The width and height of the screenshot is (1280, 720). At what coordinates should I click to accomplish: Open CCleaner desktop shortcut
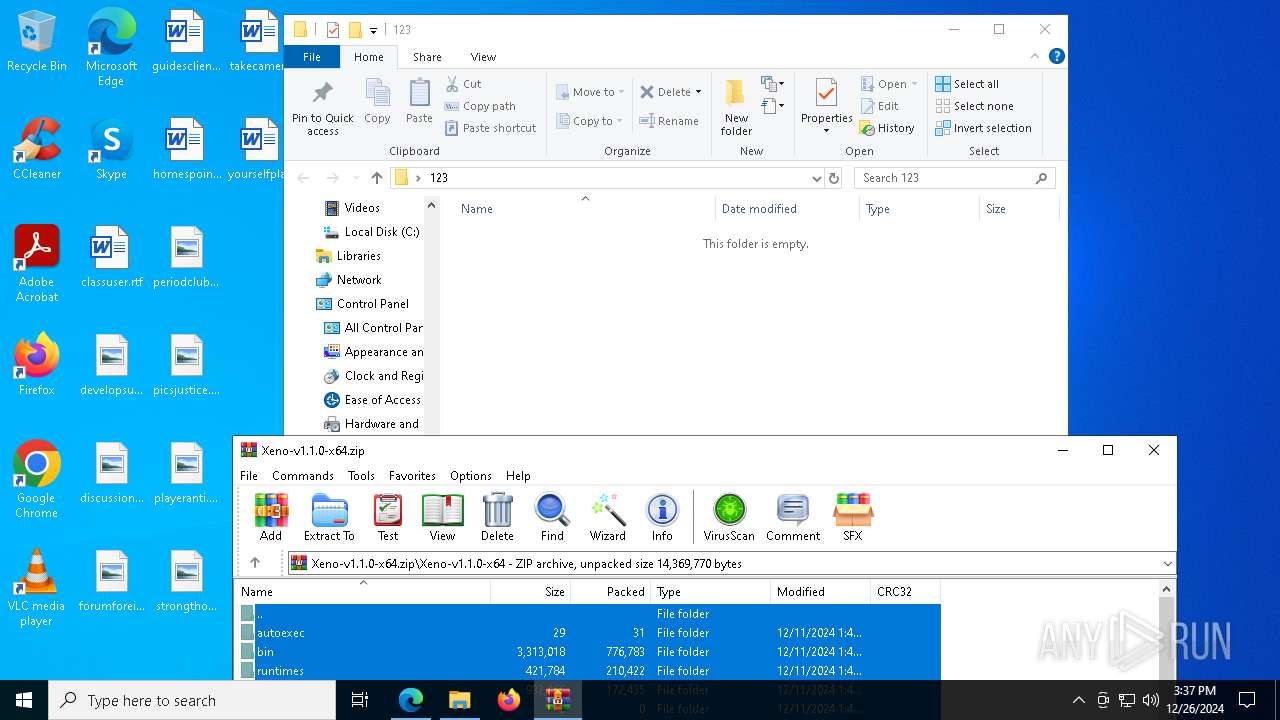click(37, 149)
